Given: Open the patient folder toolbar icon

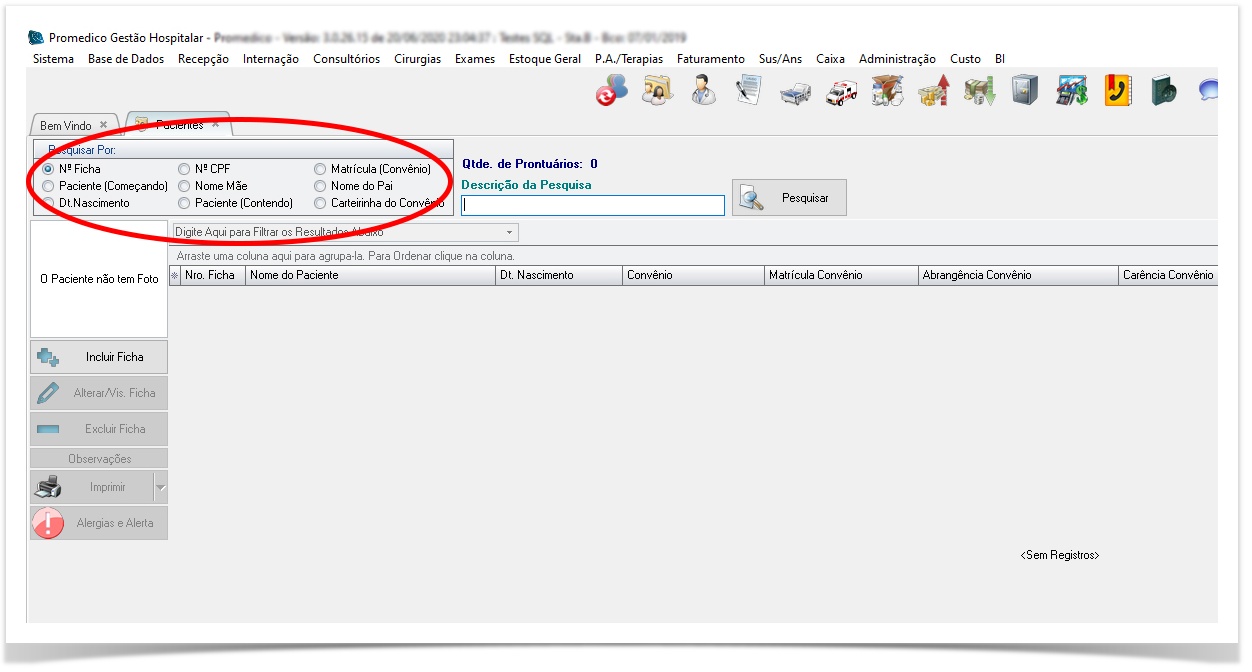Looking at the screenshot, I should [x=657, y=91].
